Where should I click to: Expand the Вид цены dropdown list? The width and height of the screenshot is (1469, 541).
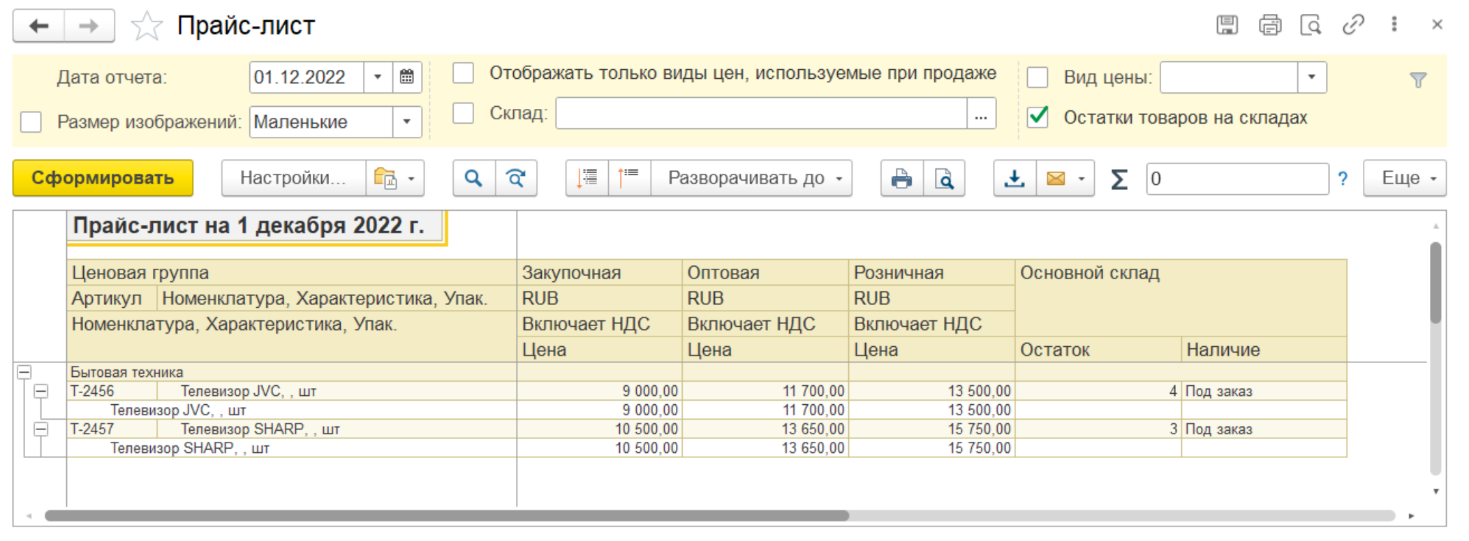click(x=1311, y=77)
